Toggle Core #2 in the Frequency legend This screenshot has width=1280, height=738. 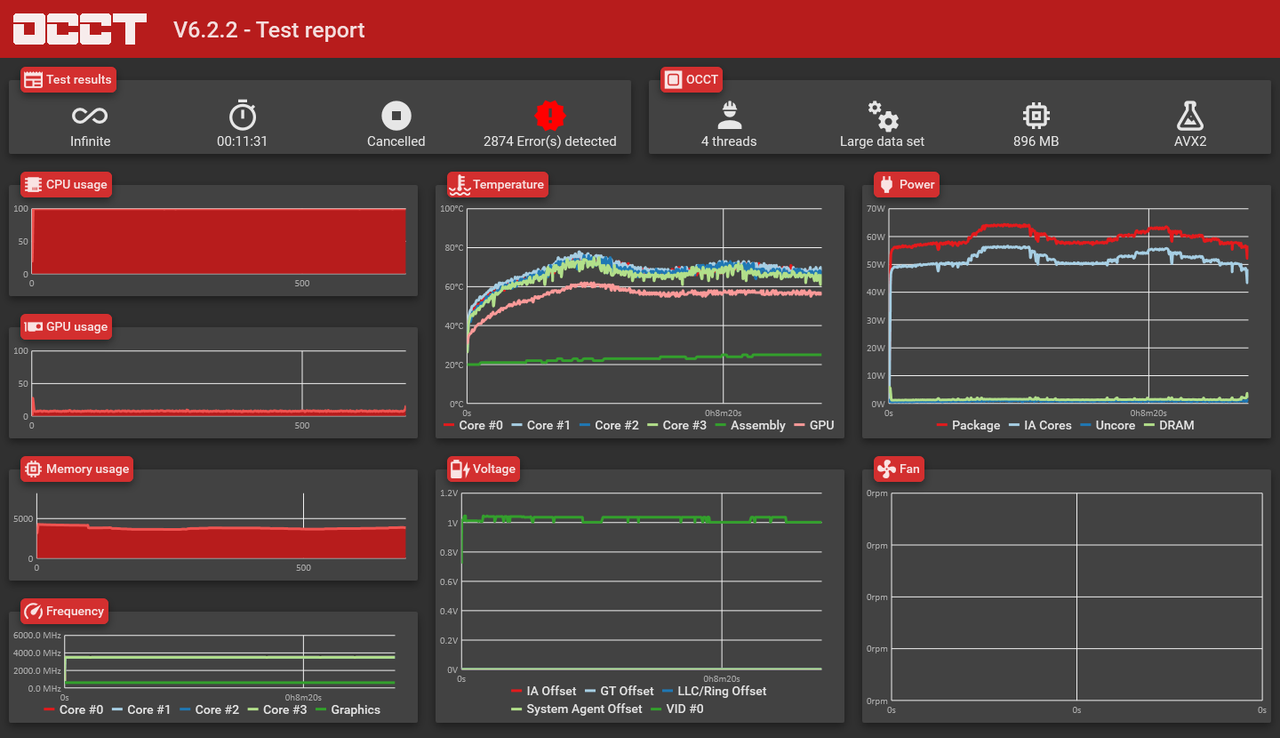coord(209,709)
